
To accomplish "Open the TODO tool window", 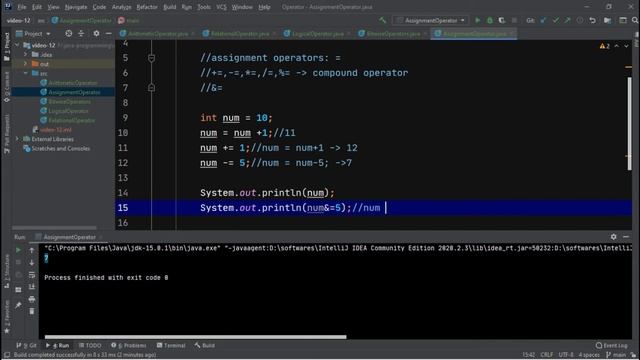I will [x=90, y=345].
